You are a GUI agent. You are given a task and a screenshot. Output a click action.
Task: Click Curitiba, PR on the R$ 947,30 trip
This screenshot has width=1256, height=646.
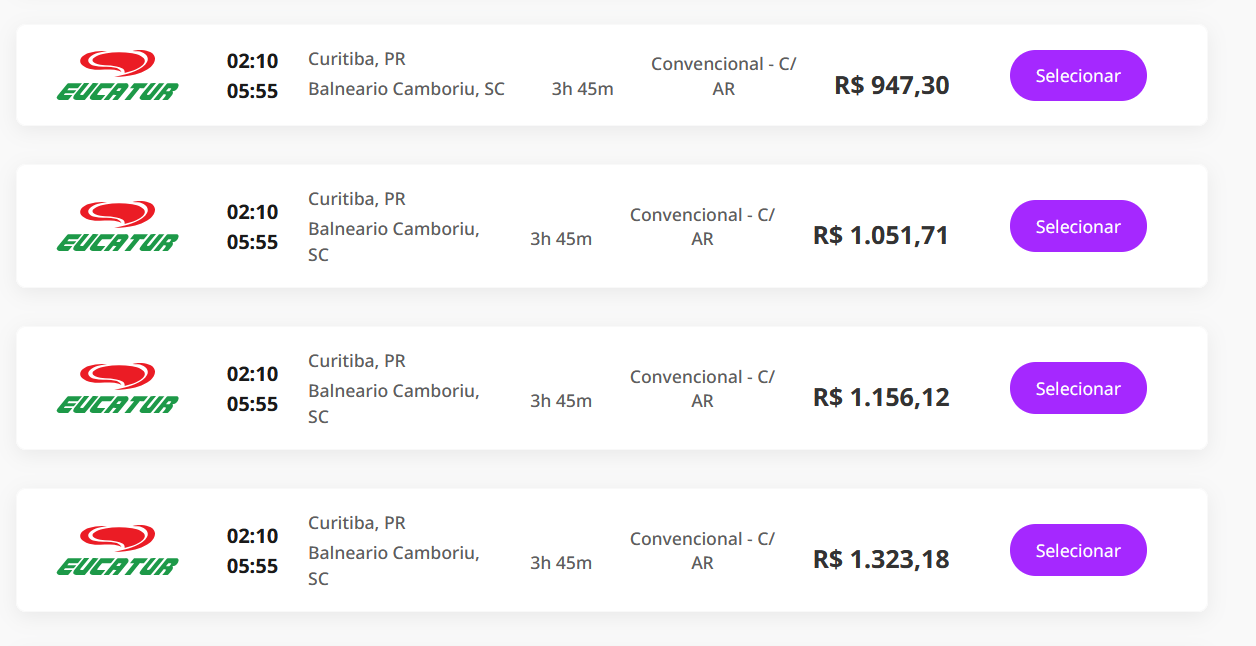pos(356,59)
